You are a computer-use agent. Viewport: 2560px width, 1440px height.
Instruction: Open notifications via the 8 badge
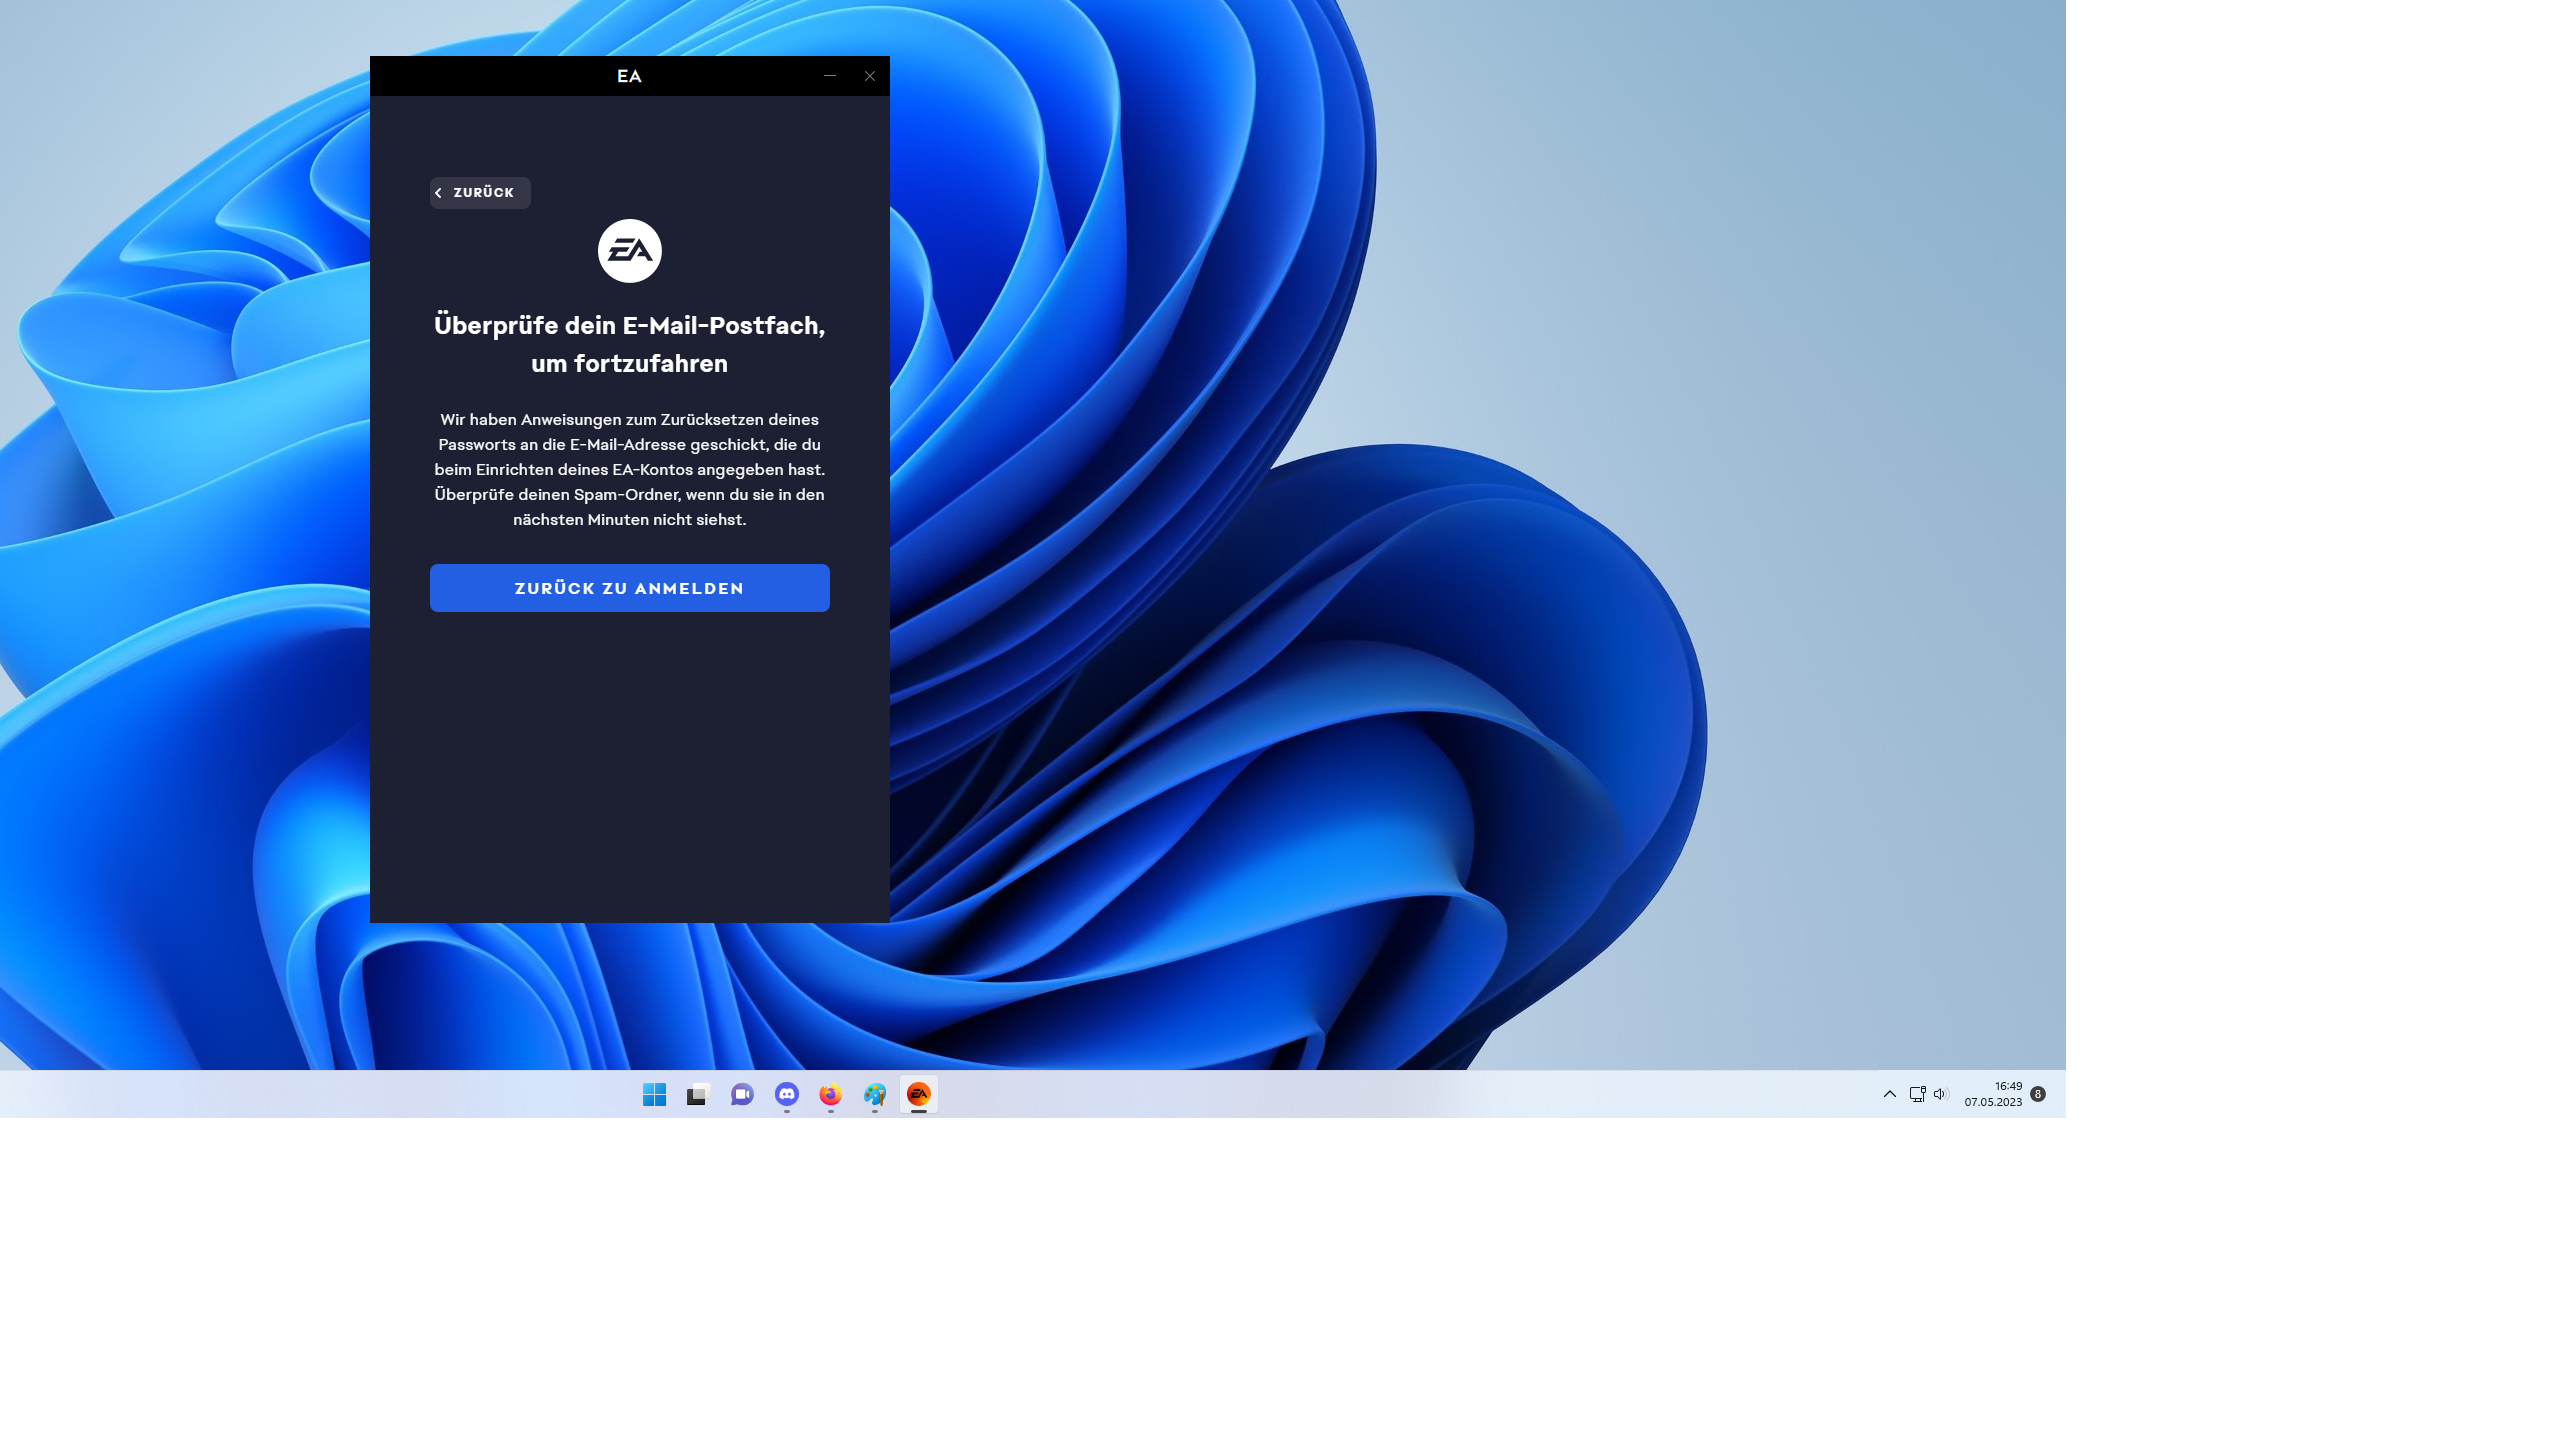[2037, 1094]
